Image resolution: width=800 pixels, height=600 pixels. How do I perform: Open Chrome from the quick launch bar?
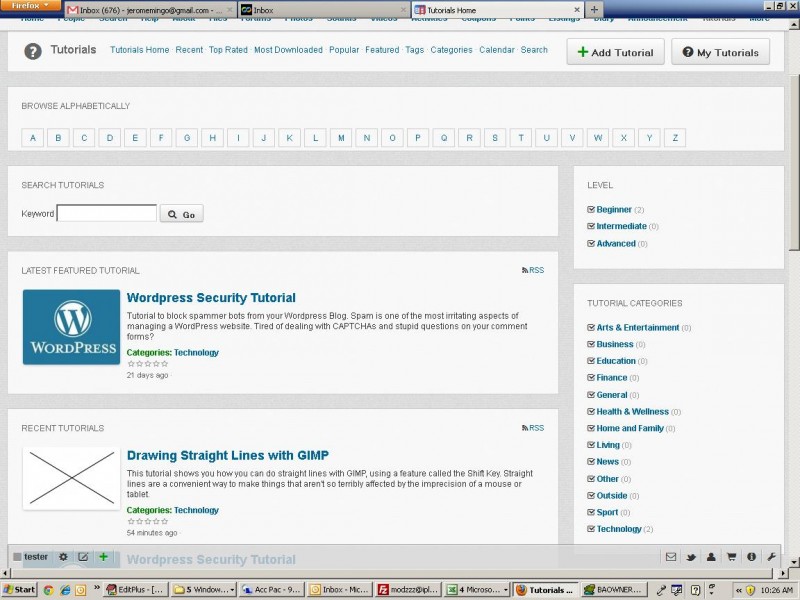(x=48, y=590)
